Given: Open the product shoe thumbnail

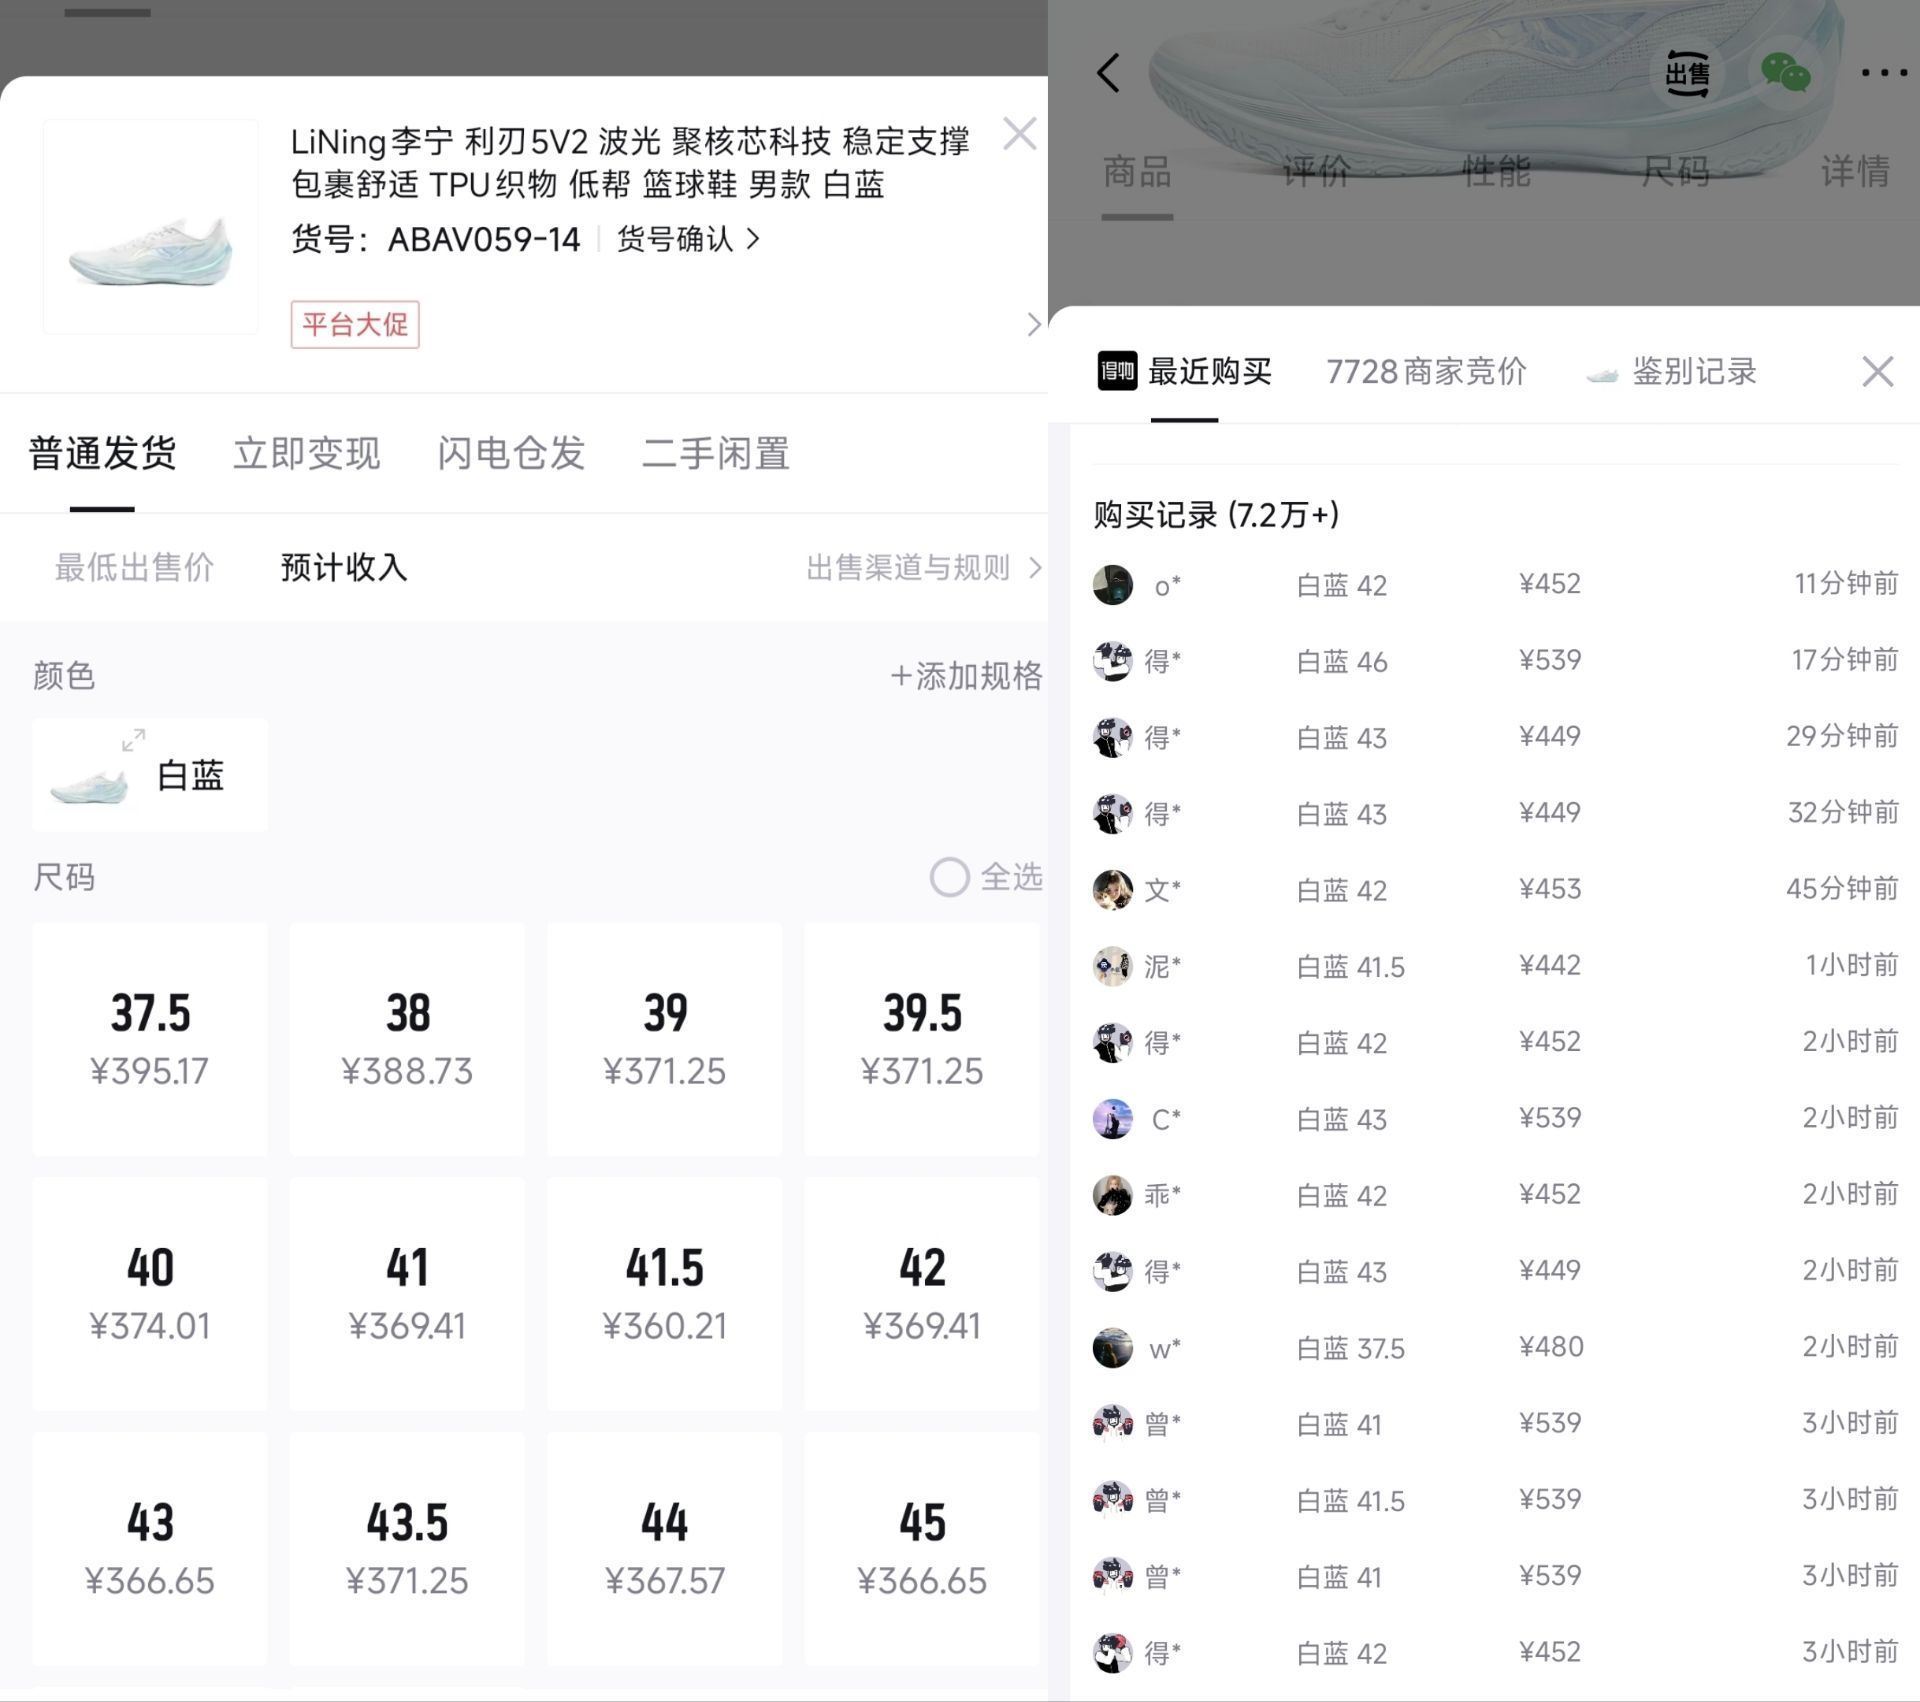Looking at the screenshot, I should [x=151, y=226].
